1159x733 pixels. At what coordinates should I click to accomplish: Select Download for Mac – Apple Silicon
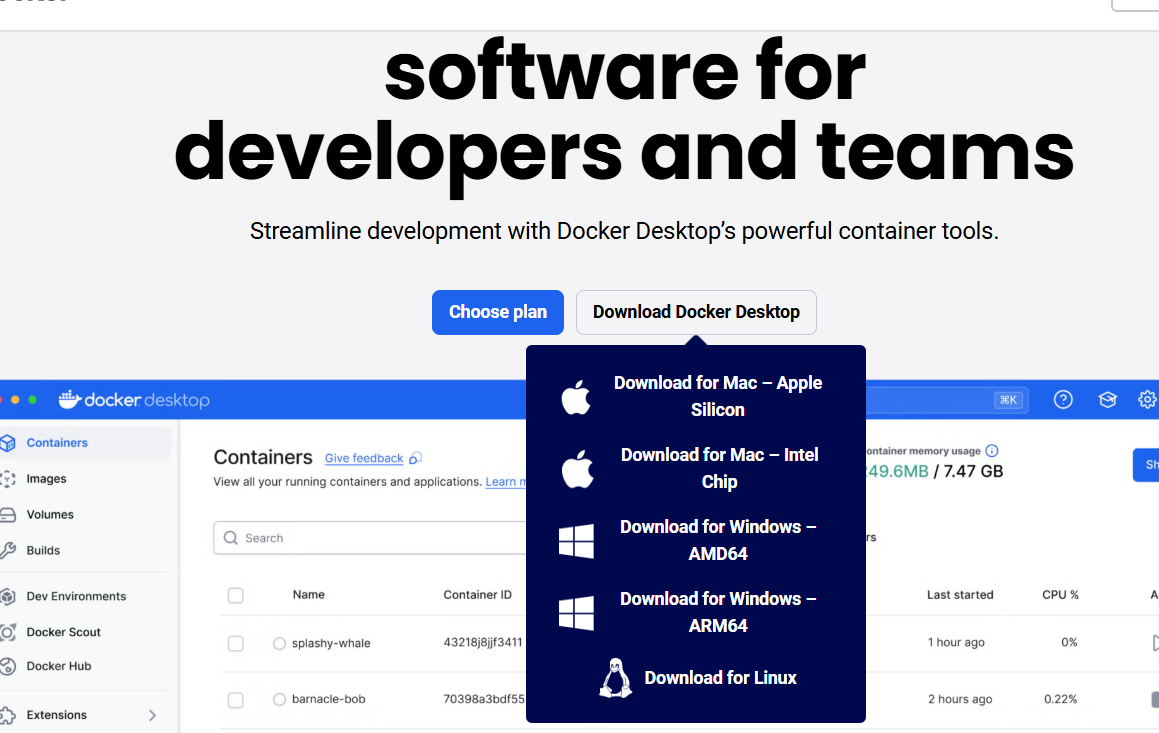[718, 396]
